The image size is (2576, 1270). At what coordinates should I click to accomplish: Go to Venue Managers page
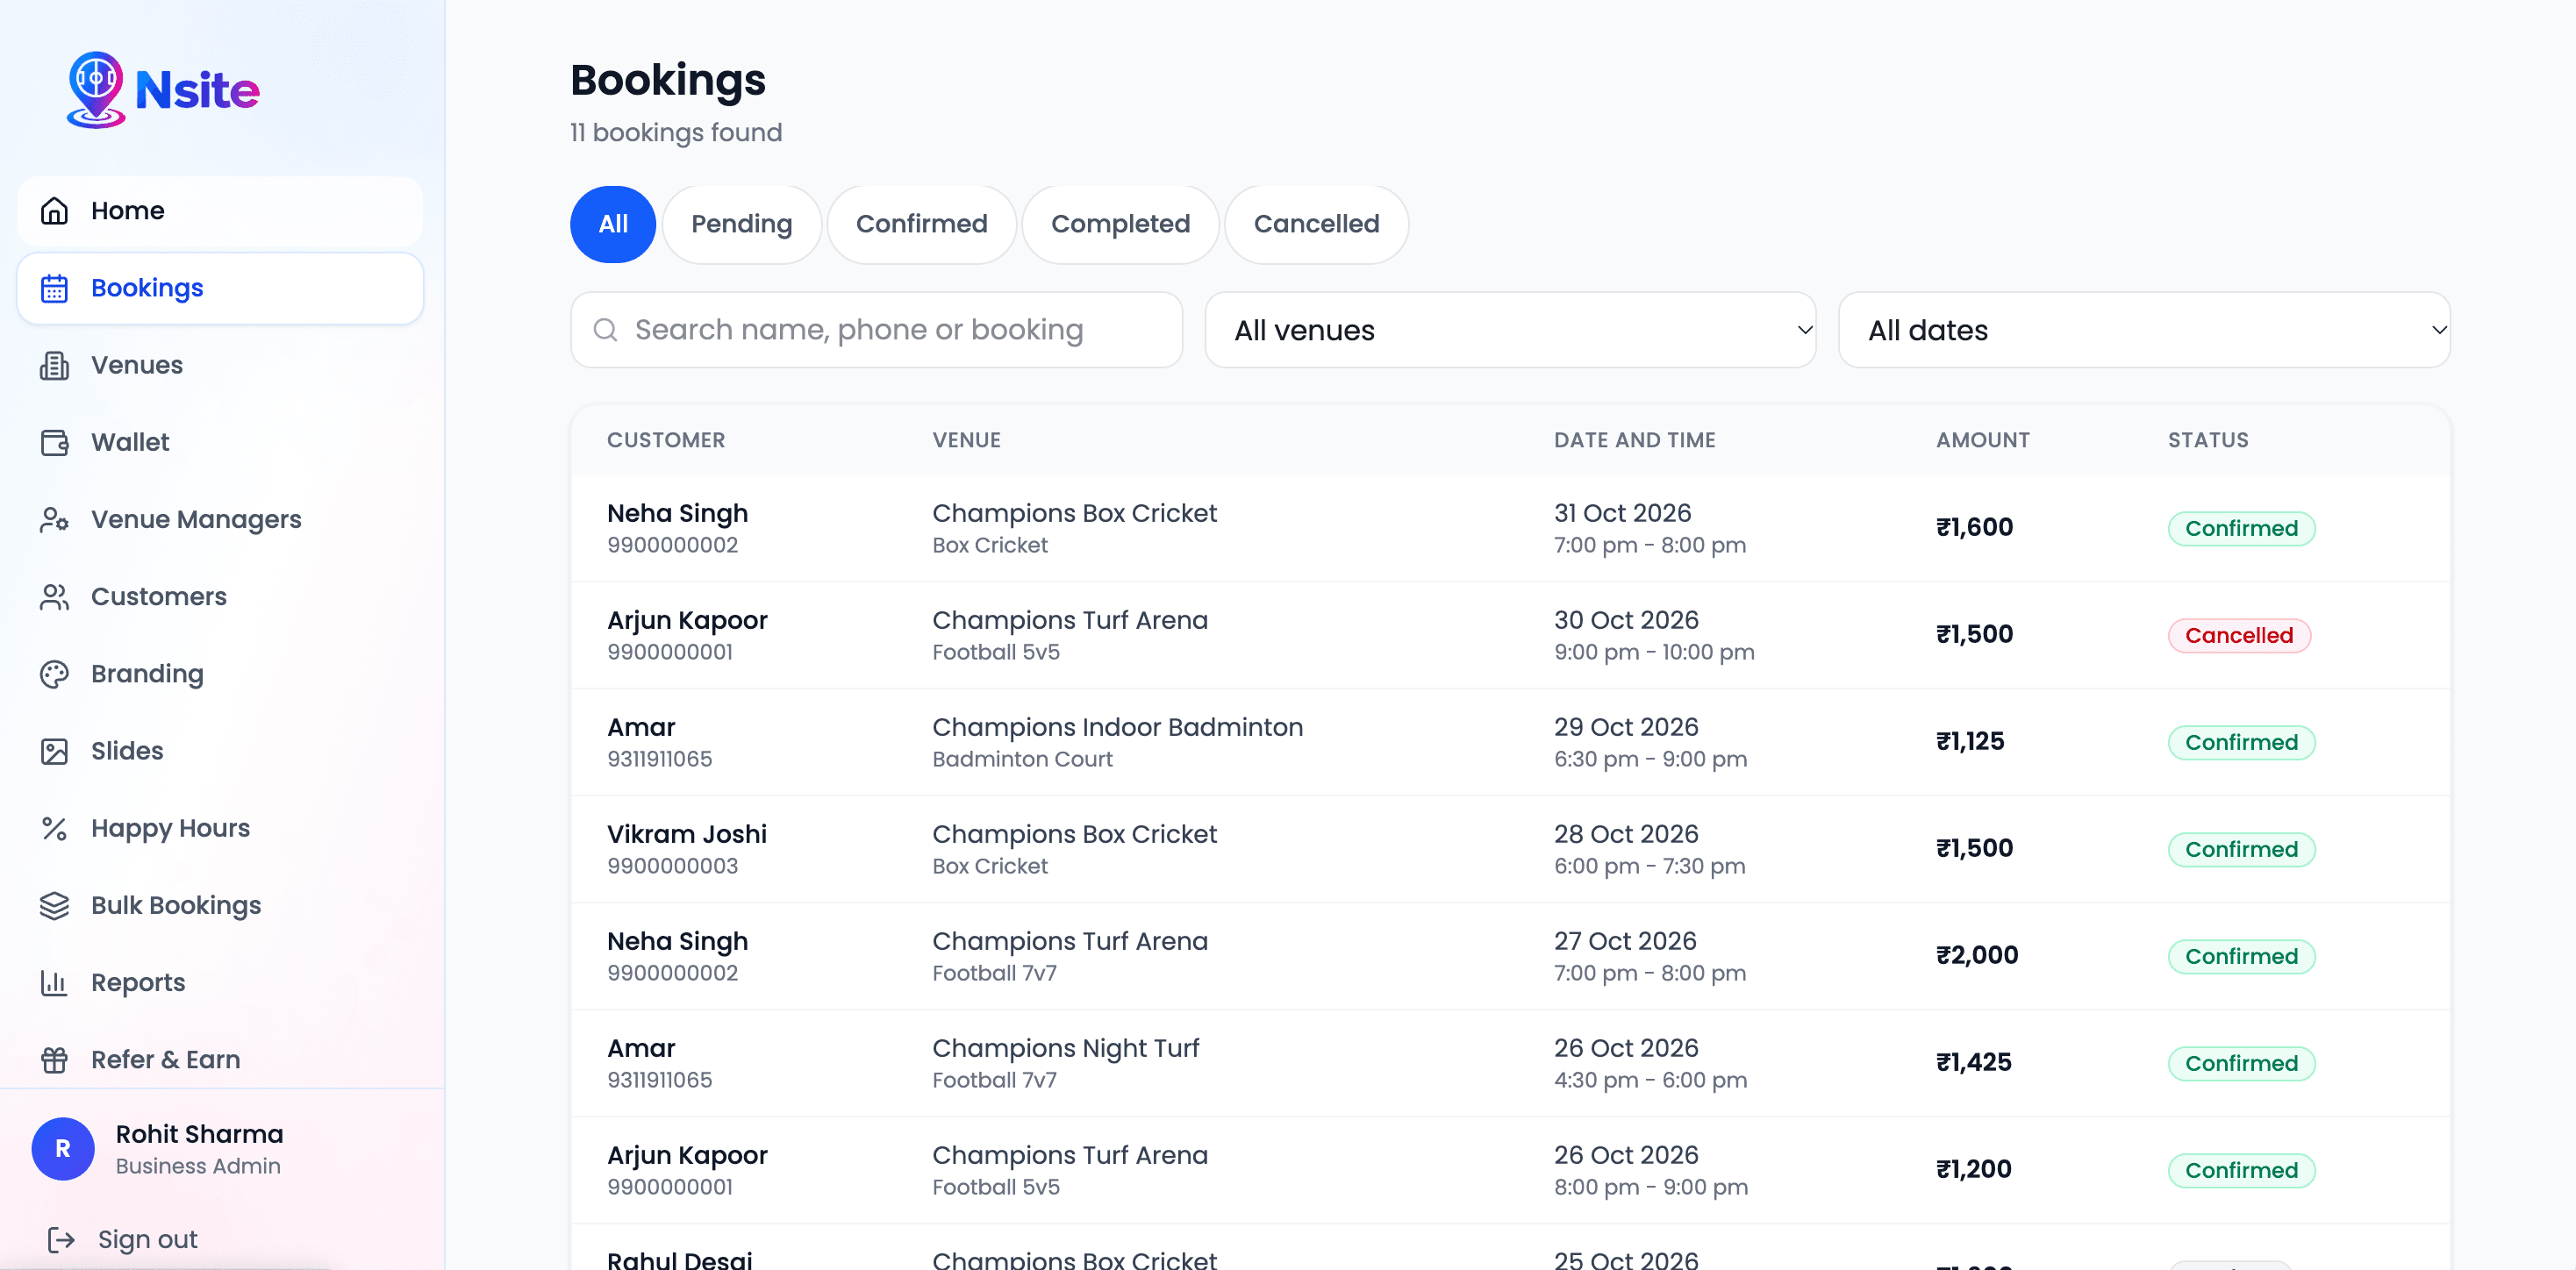pos(220,519)
